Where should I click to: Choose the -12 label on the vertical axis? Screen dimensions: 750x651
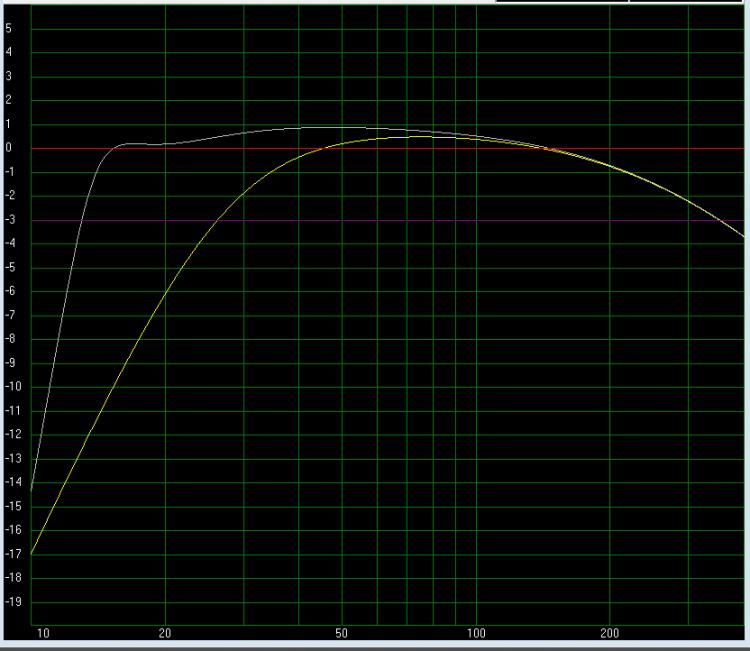[x=13, y=434]
